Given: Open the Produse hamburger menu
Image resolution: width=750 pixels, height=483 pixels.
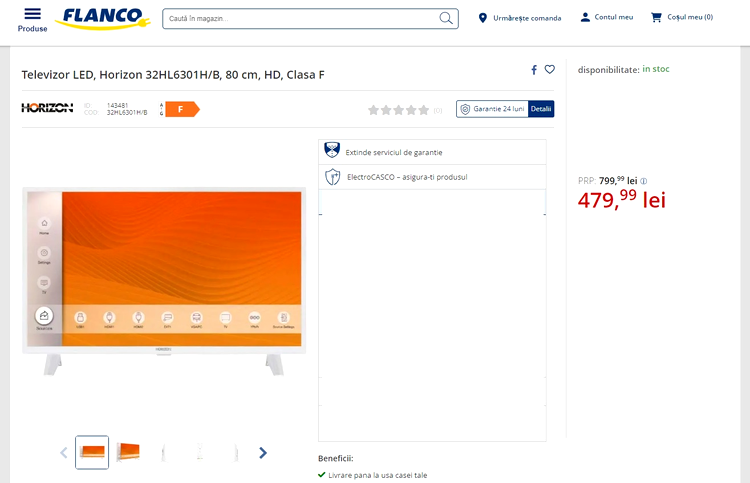Looking at the screenshot, I should pos(32,20).
